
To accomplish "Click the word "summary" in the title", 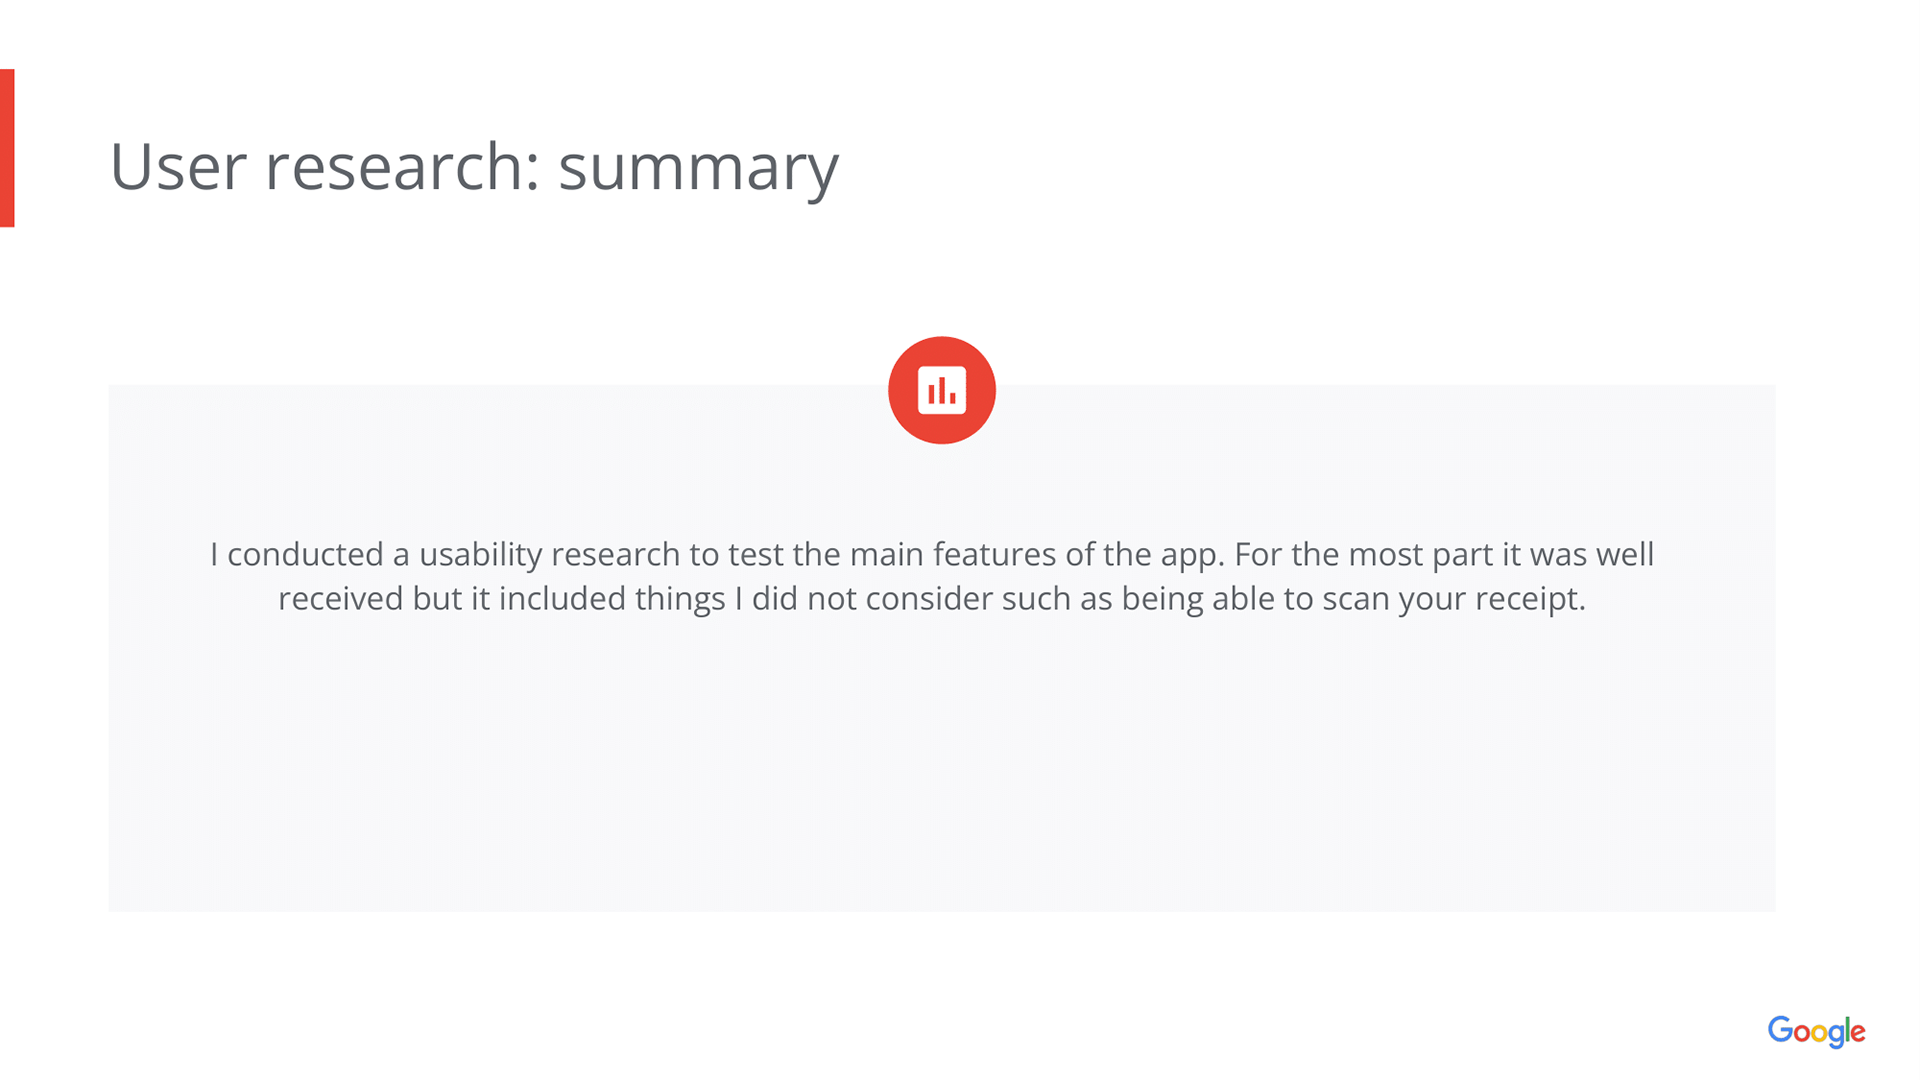I will coord(698,166).
